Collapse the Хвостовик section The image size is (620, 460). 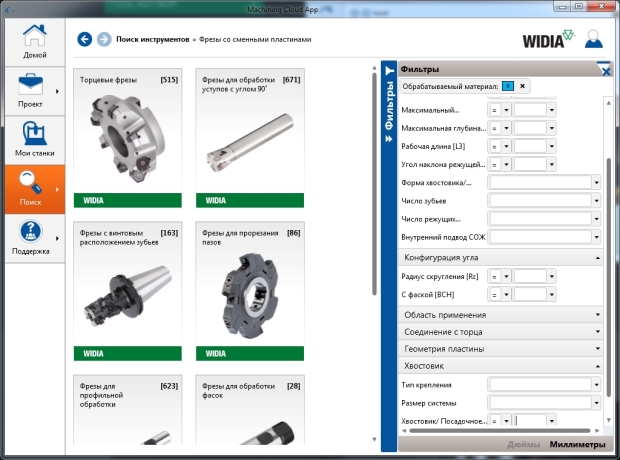point(501,366)
